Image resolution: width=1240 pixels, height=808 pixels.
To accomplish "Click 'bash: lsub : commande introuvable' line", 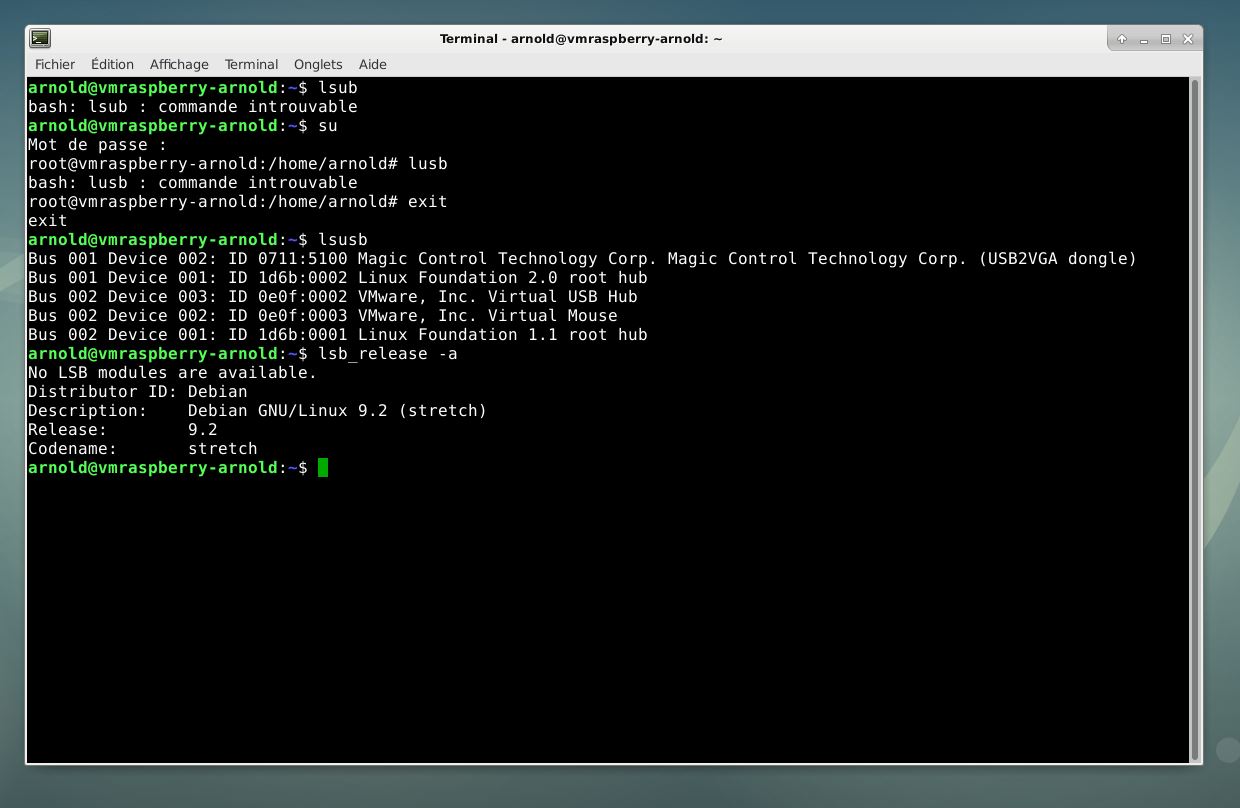I will [193, 107].
